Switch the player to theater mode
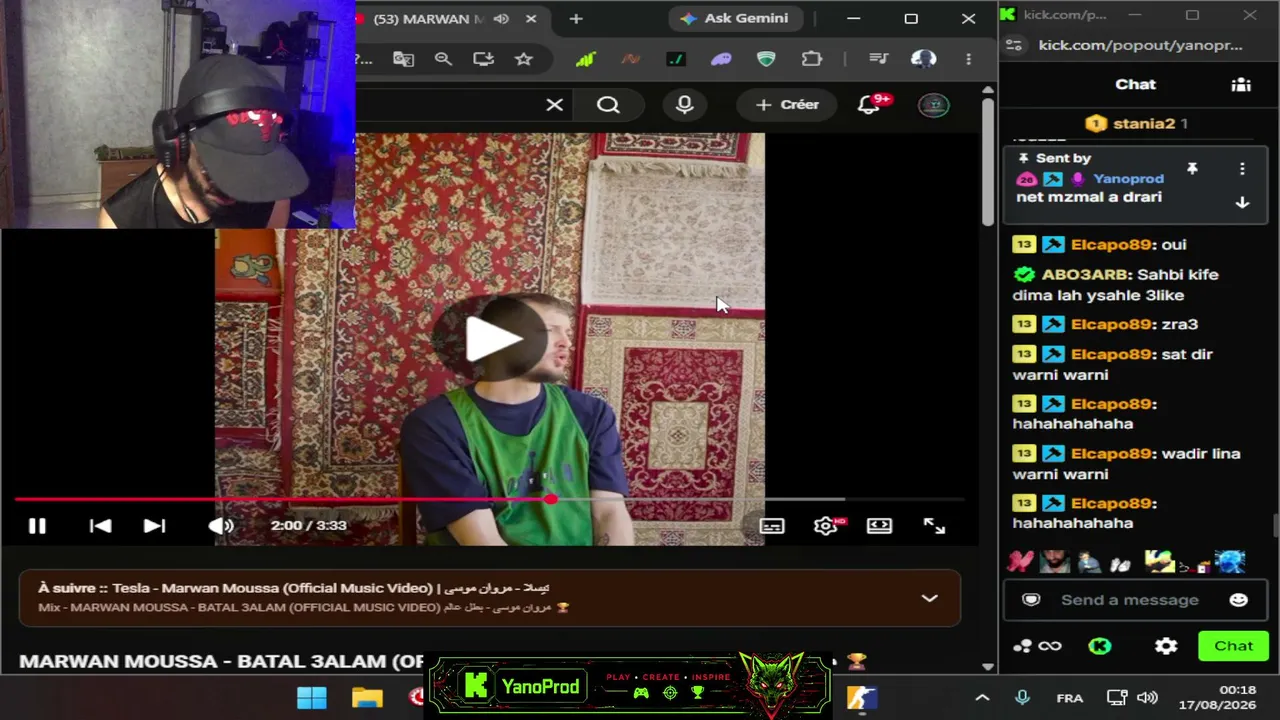Viewport: 1280px width, 720px height. coord(879,526)
